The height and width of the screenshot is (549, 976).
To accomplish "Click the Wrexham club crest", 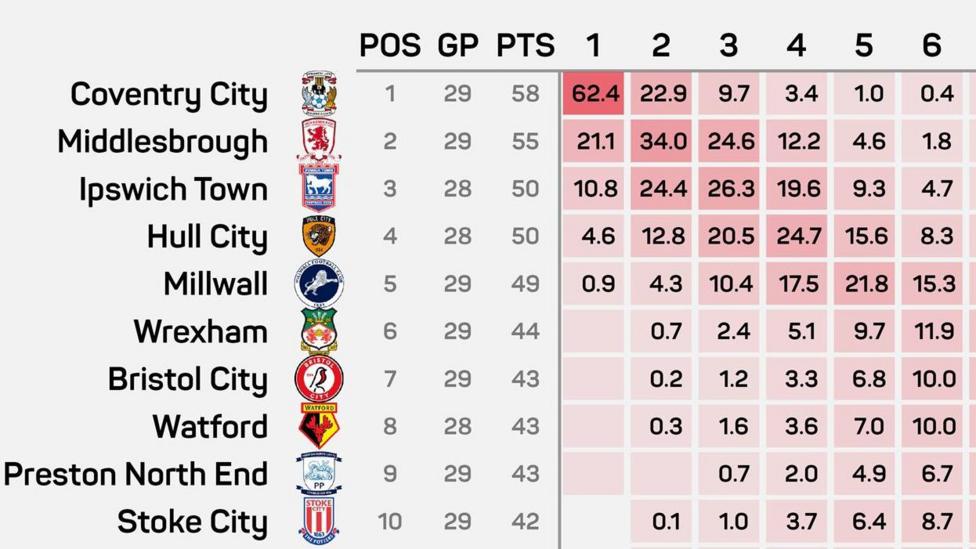I will pos(319,331).
